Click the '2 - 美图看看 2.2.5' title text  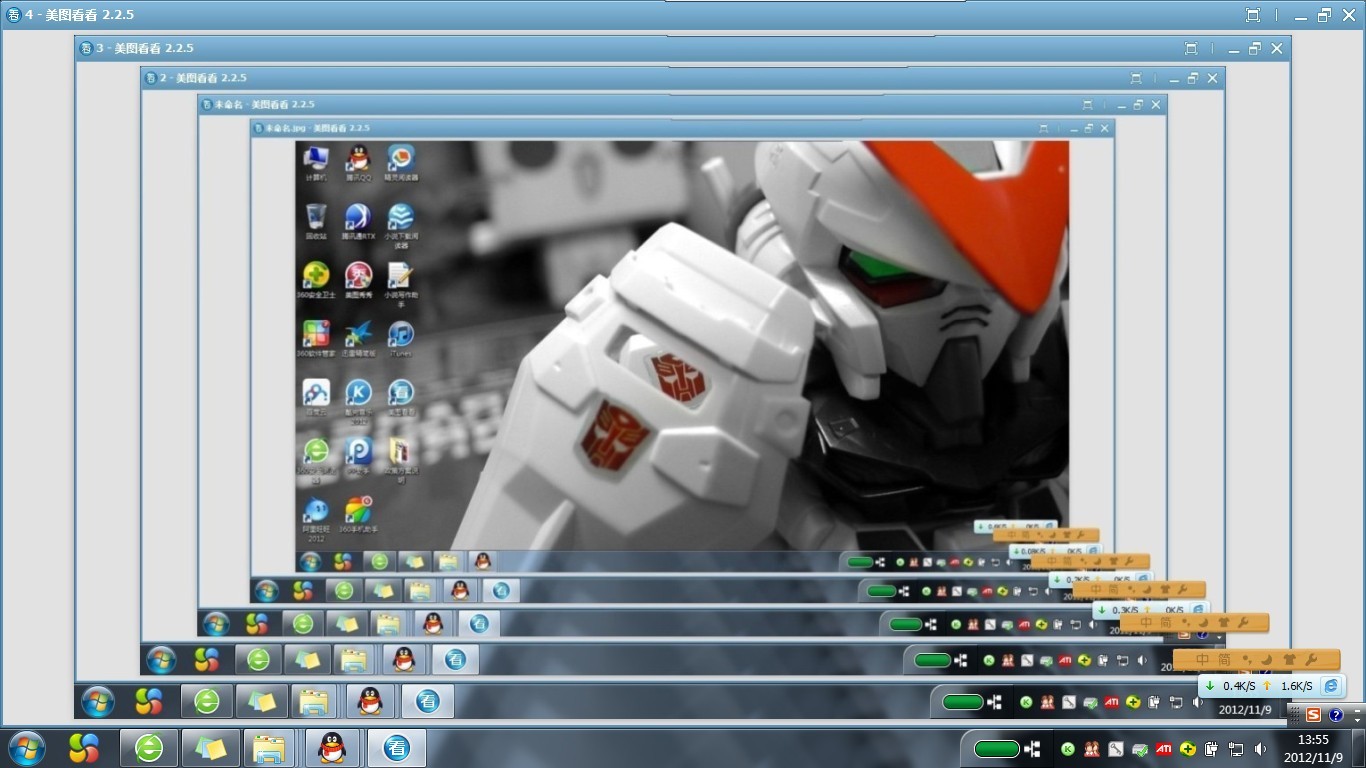point(202,78)
